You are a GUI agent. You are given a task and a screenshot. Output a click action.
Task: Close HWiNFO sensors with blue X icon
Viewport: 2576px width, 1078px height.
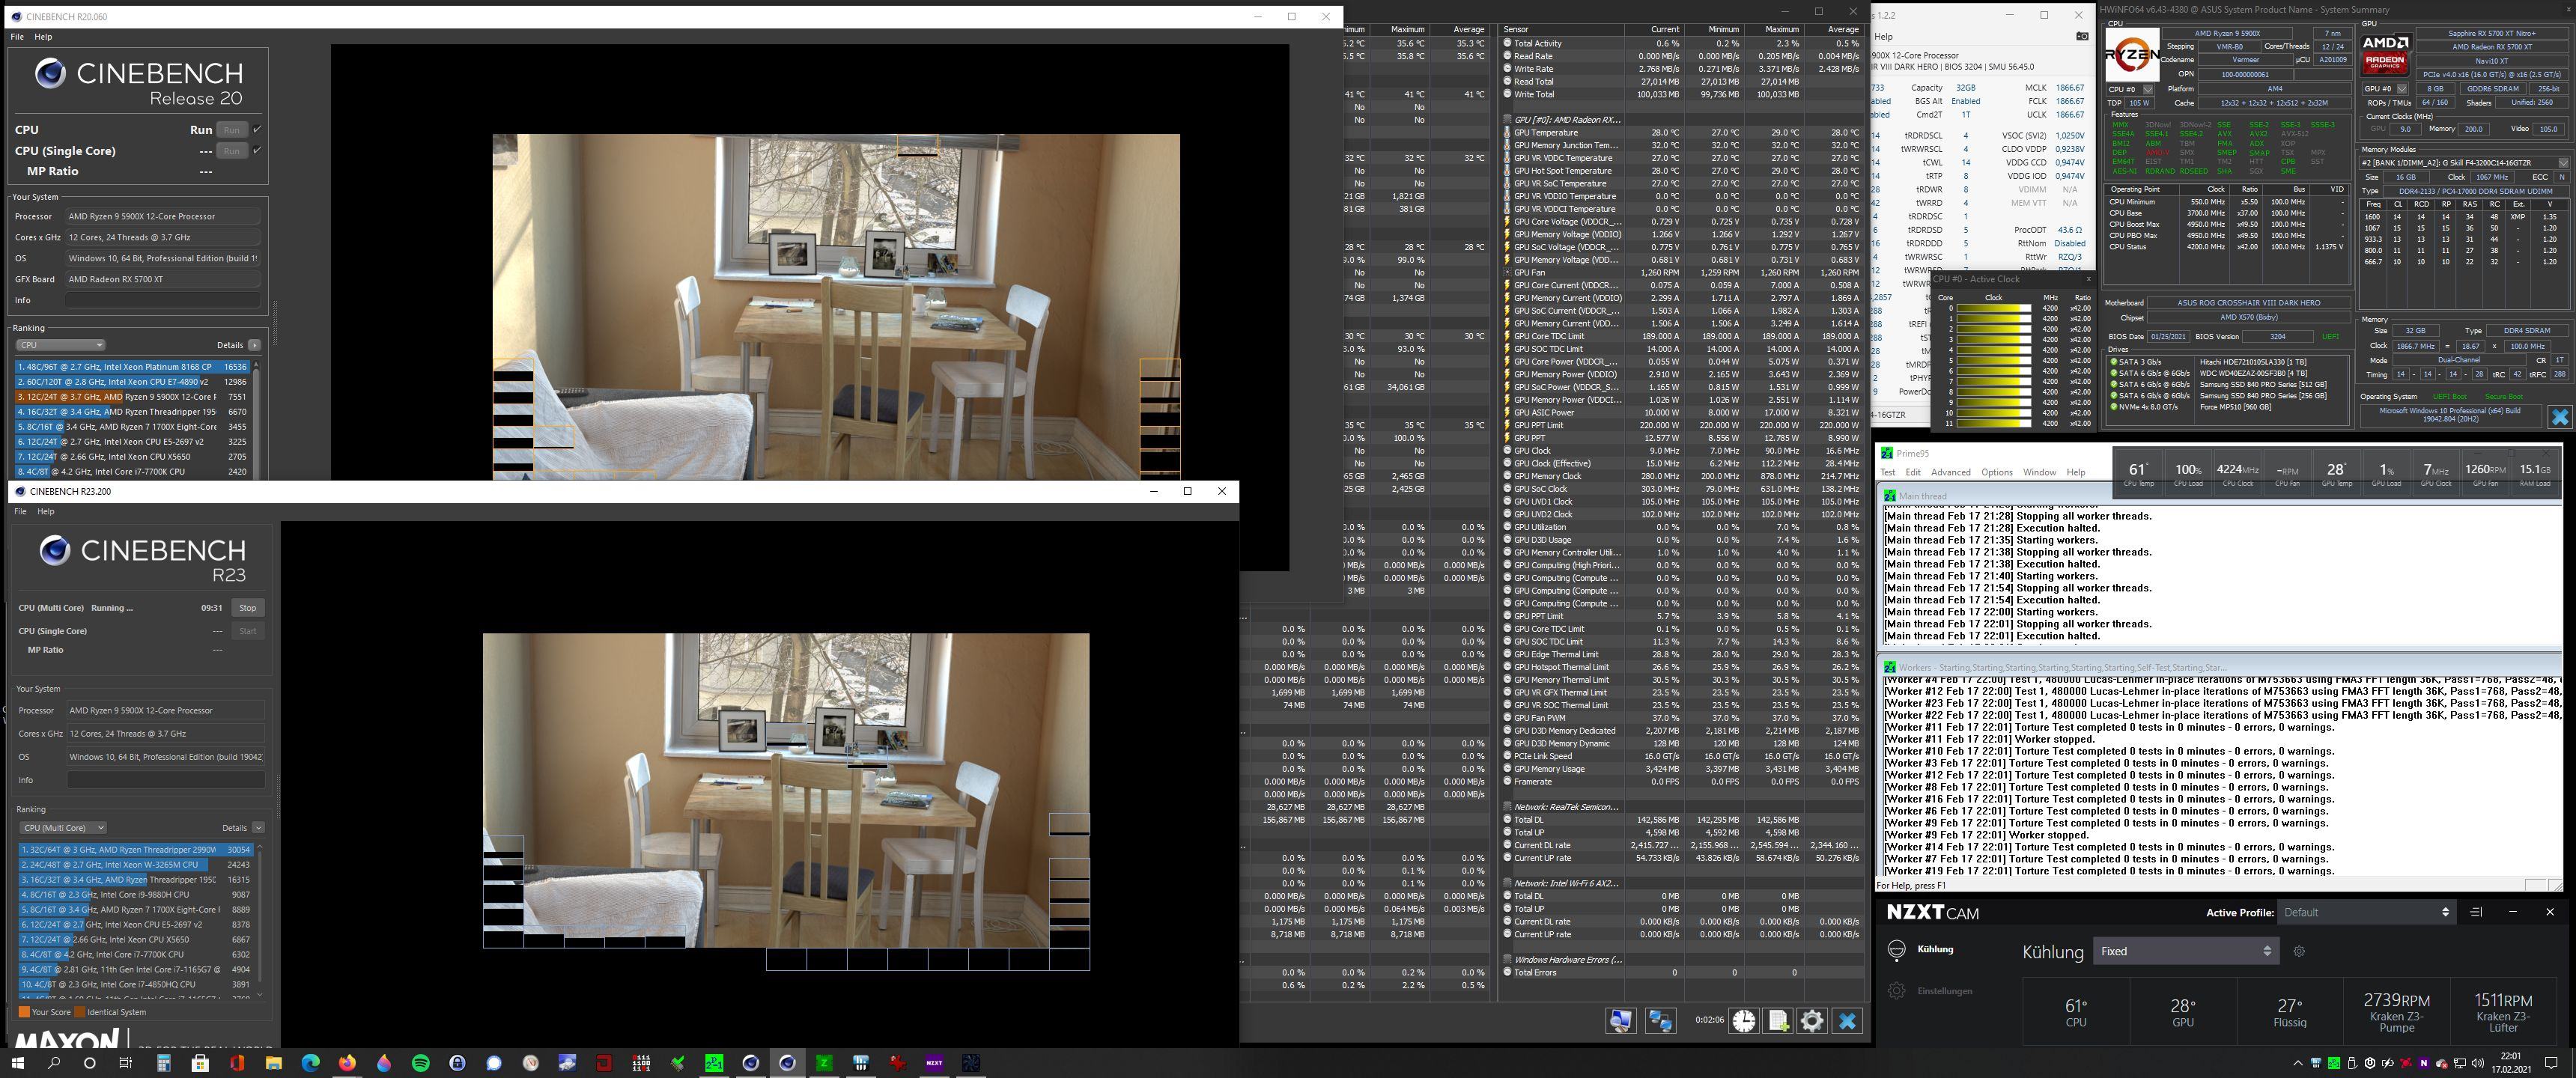pyautogui.click(x=1847, y=1020)
